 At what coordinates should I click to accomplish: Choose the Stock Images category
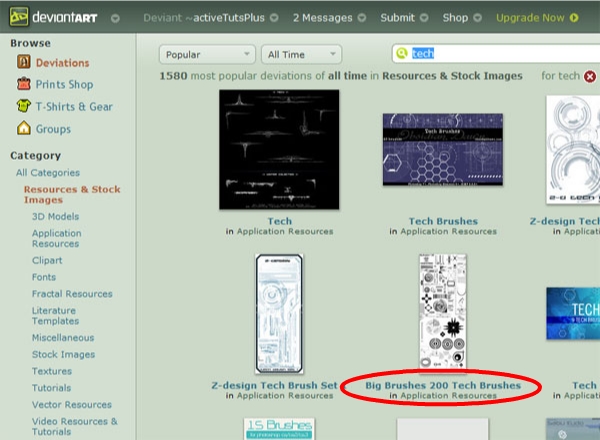[x=64, y=354]
